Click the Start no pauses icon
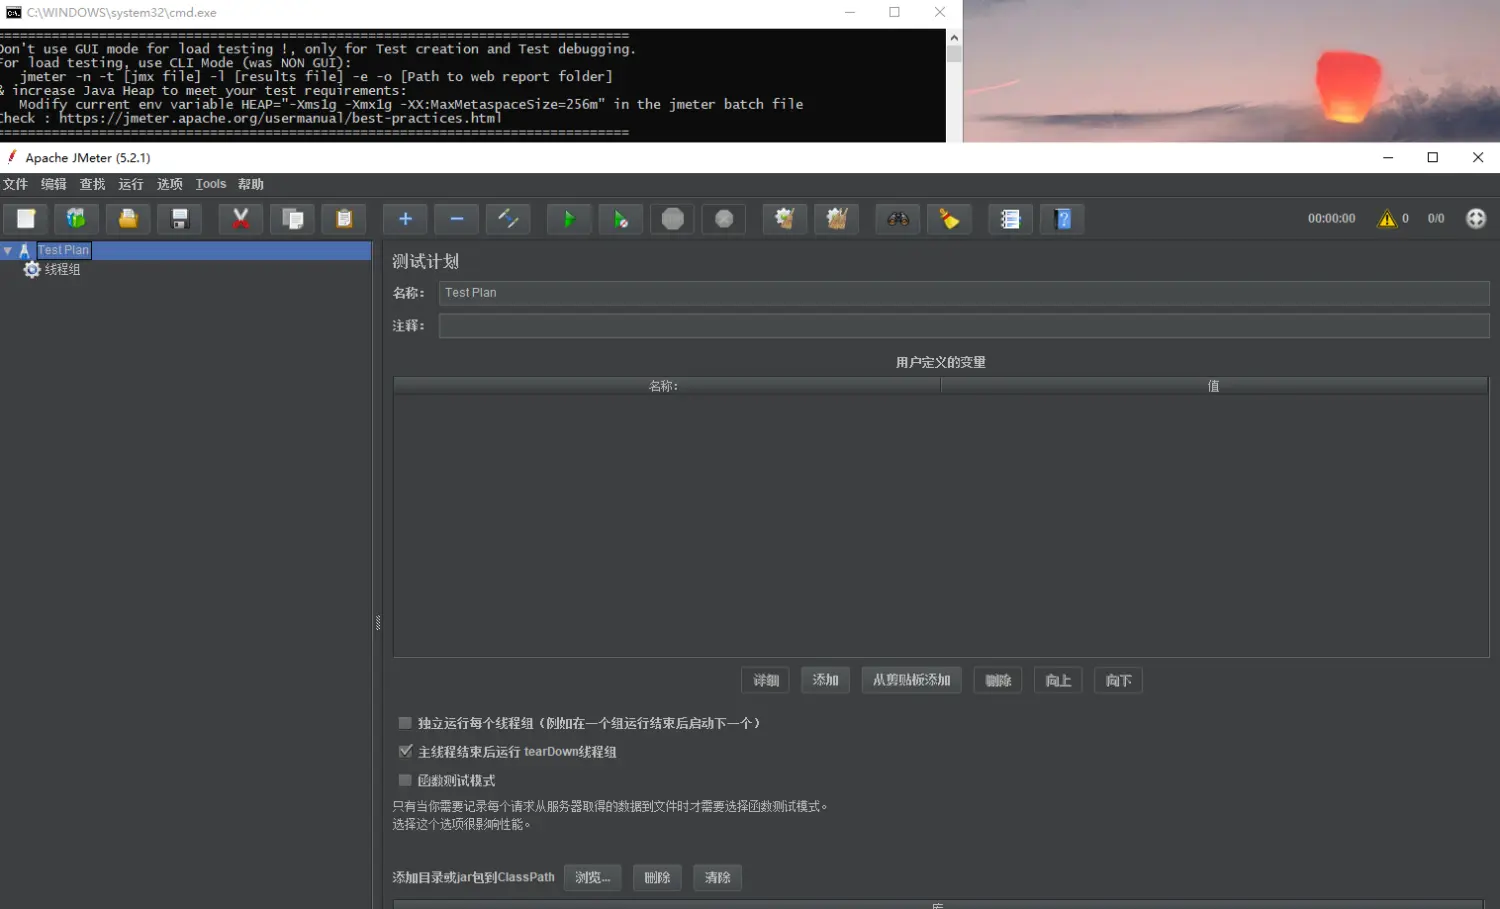The height and width of the screenshot is (909, 1500). pyautogui.click(x=620, y=219)
